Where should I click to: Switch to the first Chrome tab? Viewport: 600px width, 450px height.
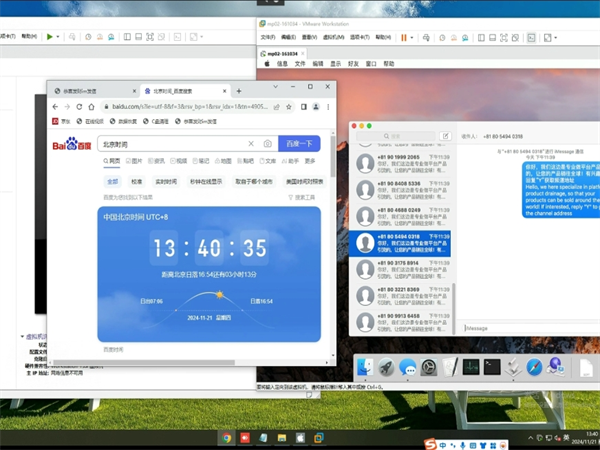pyautogui.click(x=92, y=90)
